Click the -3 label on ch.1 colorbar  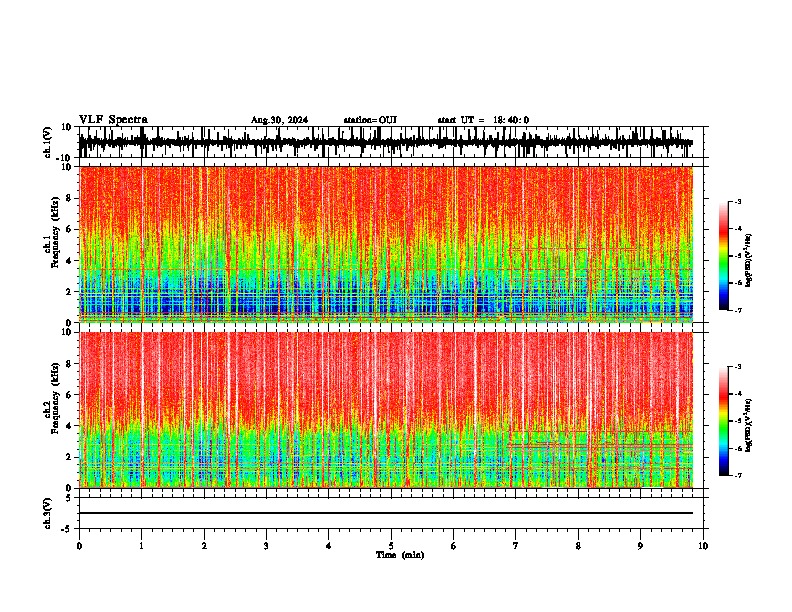738,202
